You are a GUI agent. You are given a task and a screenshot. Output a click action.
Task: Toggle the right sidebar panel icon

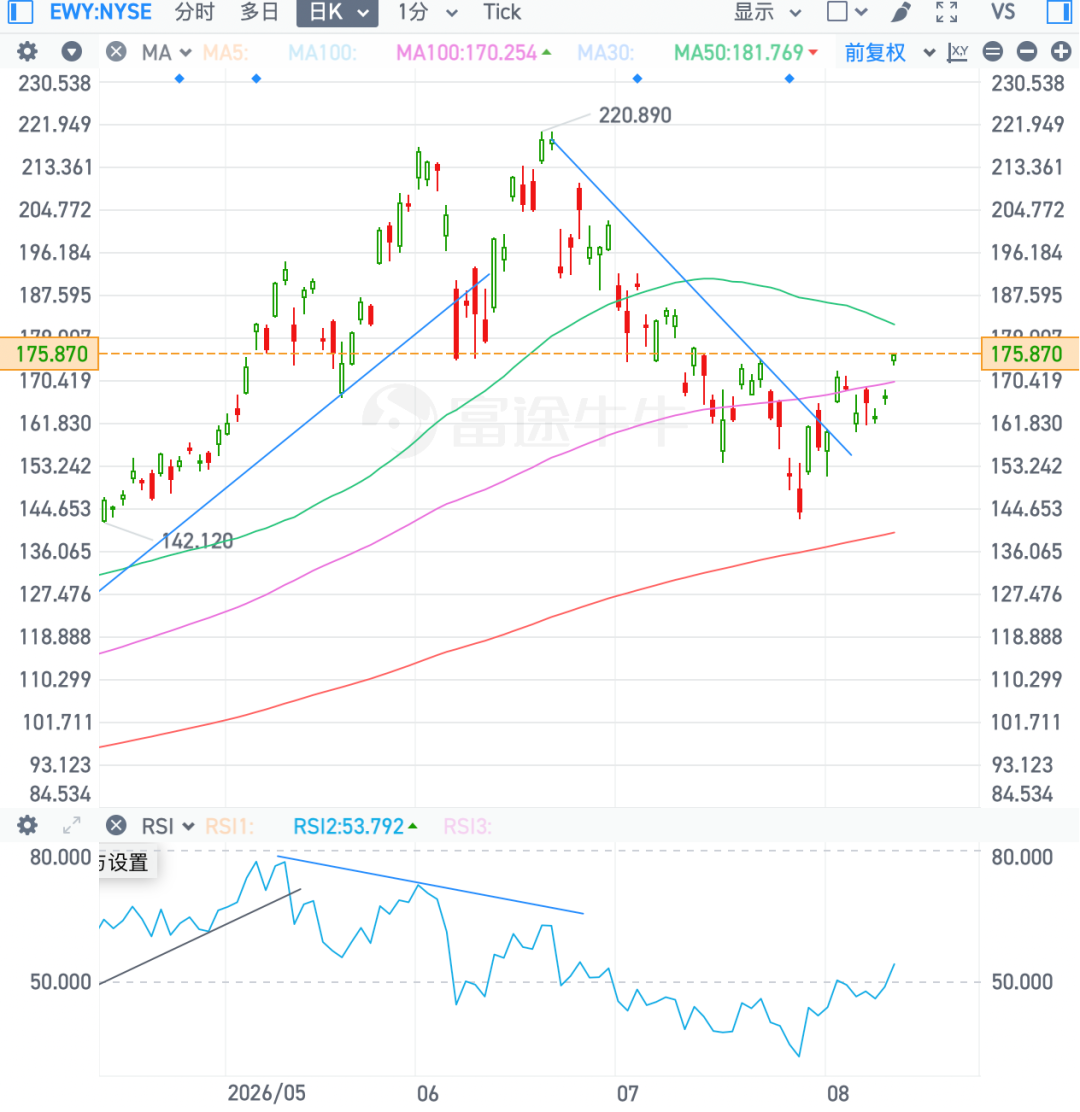pos(1059,11)
